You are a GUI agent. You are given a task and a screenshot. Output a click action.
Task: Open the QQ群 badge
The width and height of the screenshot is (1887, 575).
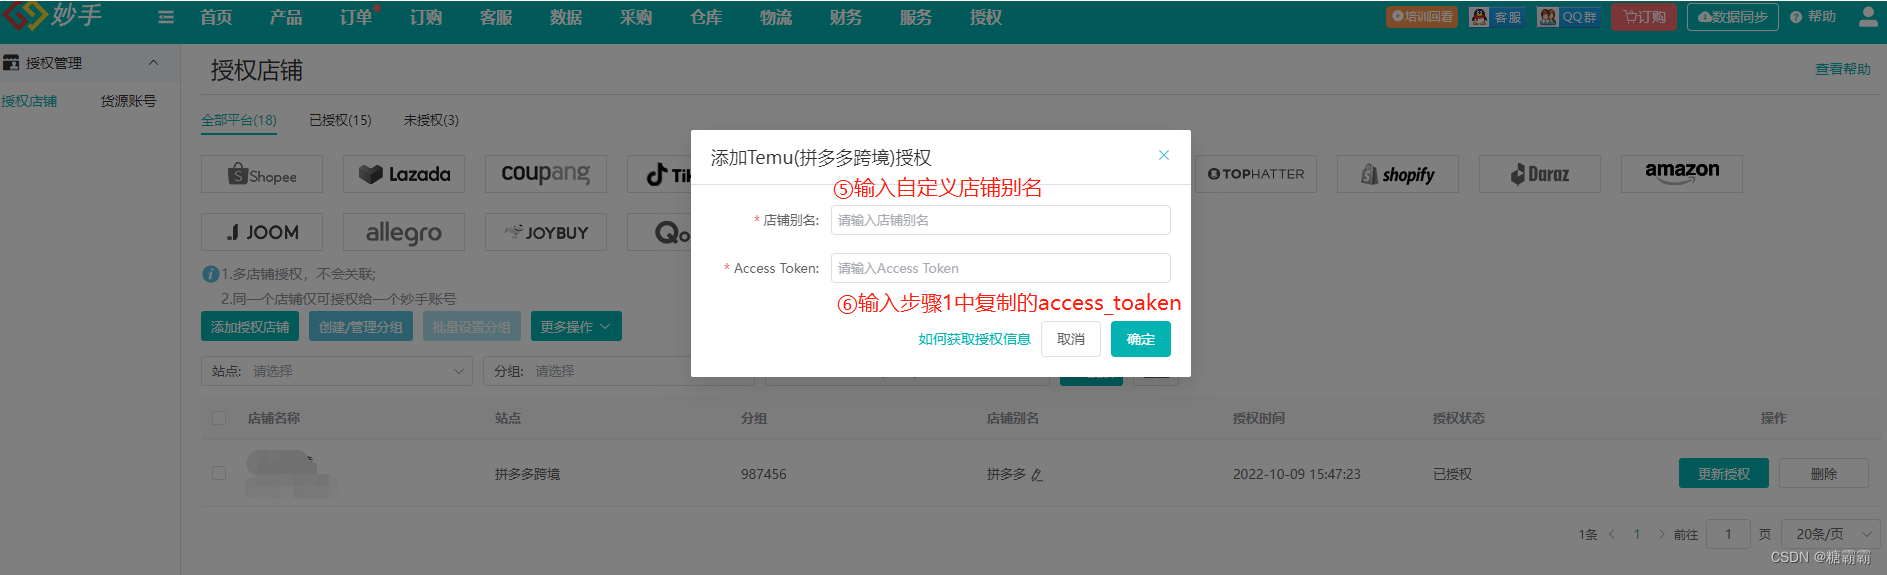pyautogui.click(x=1568, y=17)
